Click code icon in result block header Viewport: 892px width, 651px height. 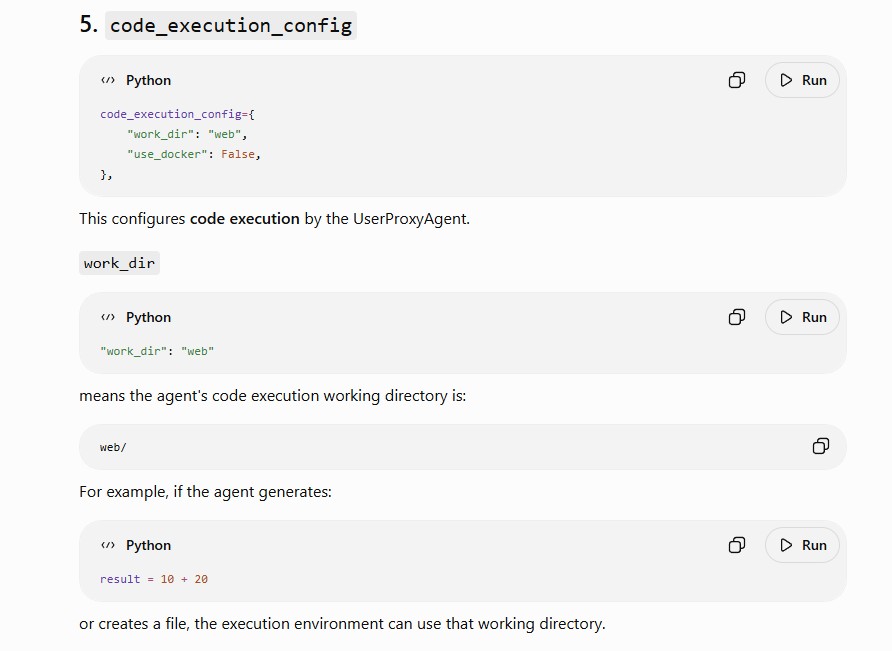pos(108,545)
